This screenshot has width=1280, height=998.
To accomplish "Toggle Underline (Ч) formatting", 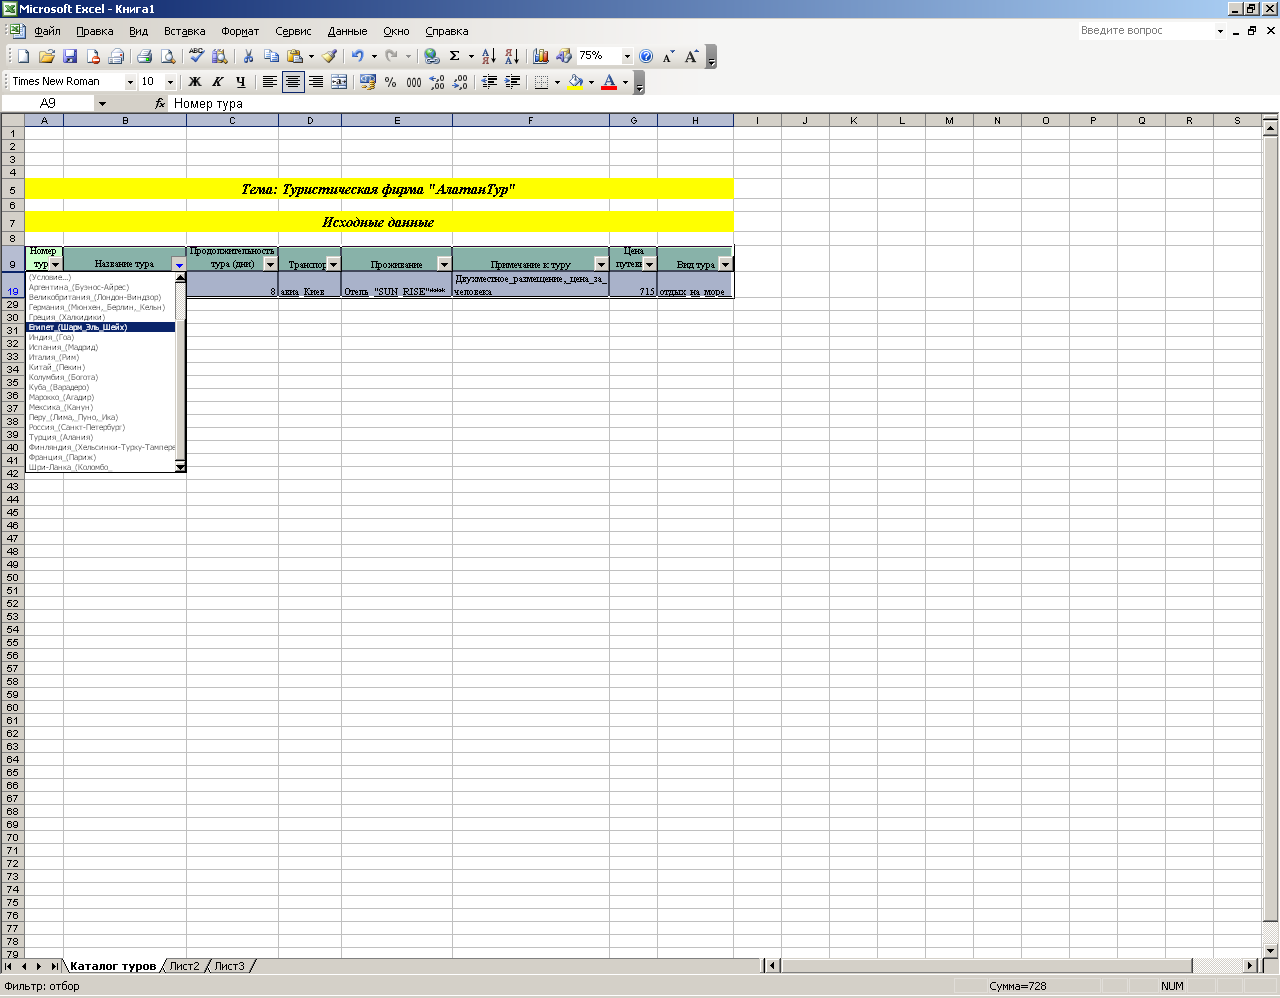I will [x=241, y=82].
